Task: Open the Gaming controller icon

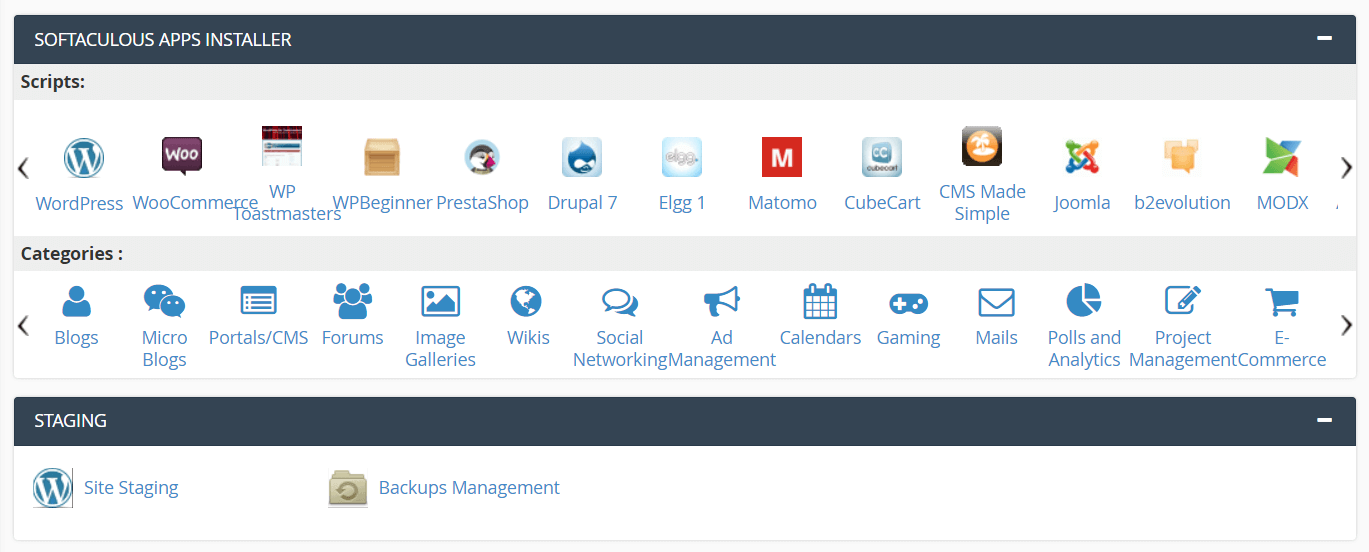Action: coord(908,302)
